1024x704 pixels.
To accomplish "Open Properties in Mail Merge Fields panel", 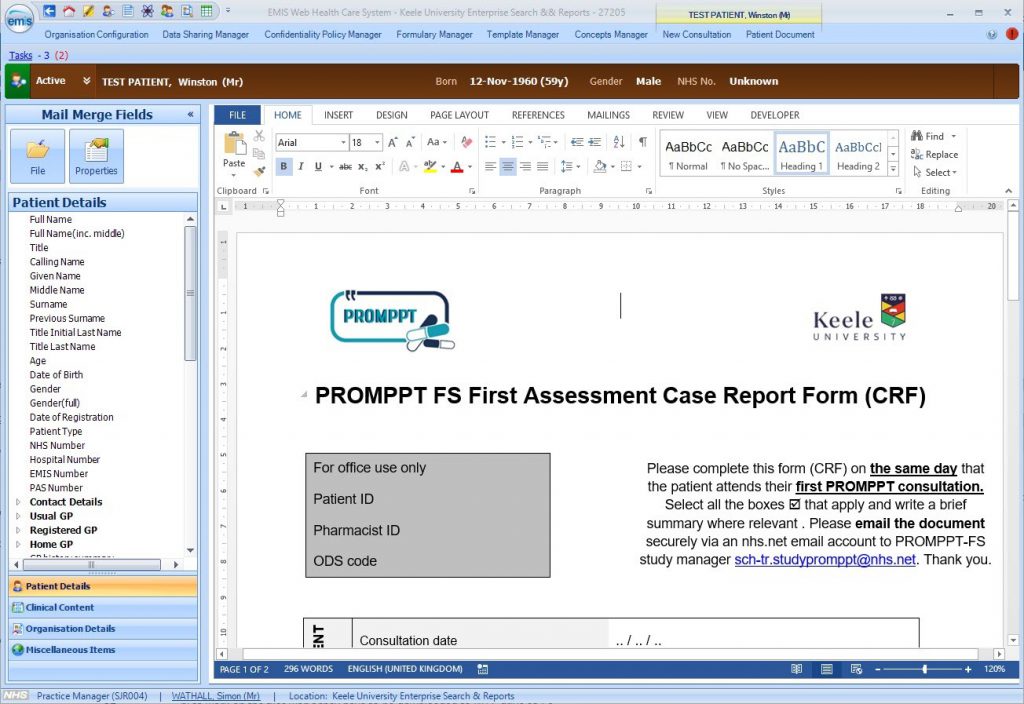I will pyautogui.click(x=96, y=156).
